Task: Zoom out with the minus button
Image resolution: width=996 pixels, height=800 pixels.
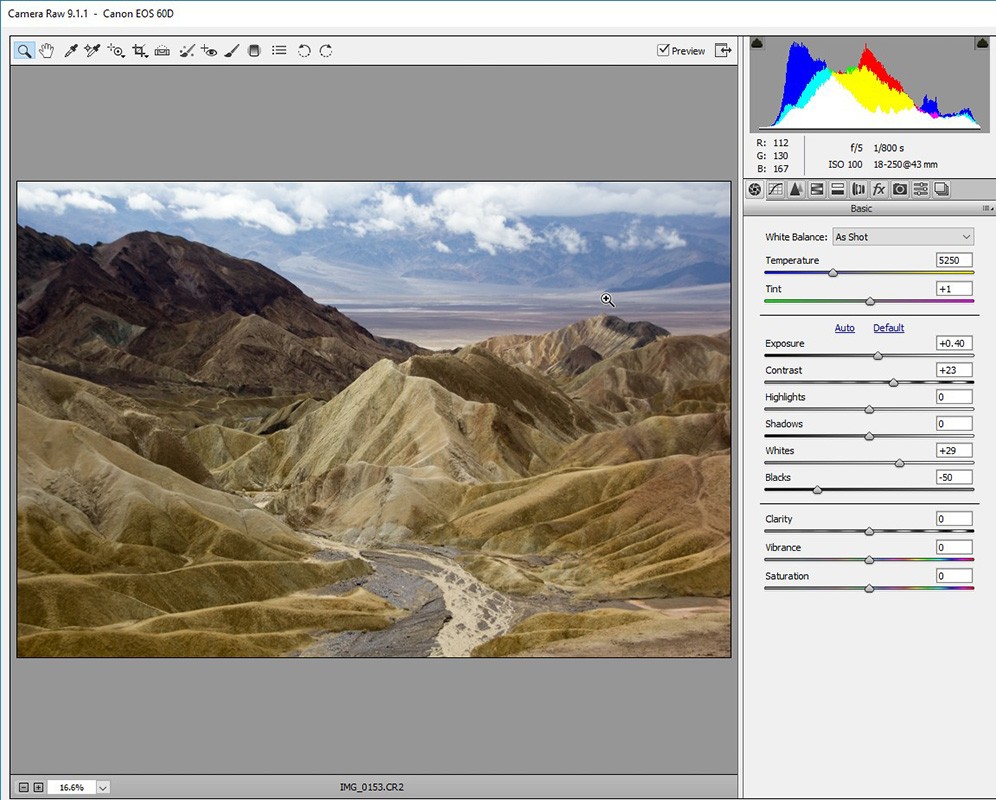Action: tap(24, 787)
